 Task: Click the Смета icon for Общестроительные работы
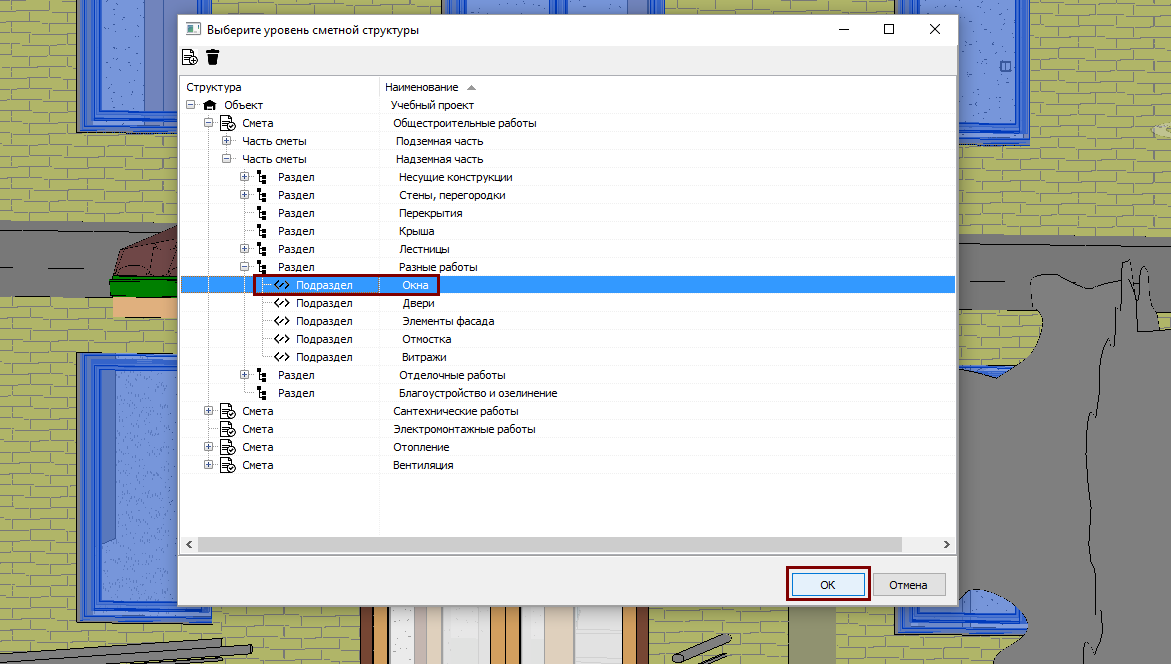tap(228, 123)
